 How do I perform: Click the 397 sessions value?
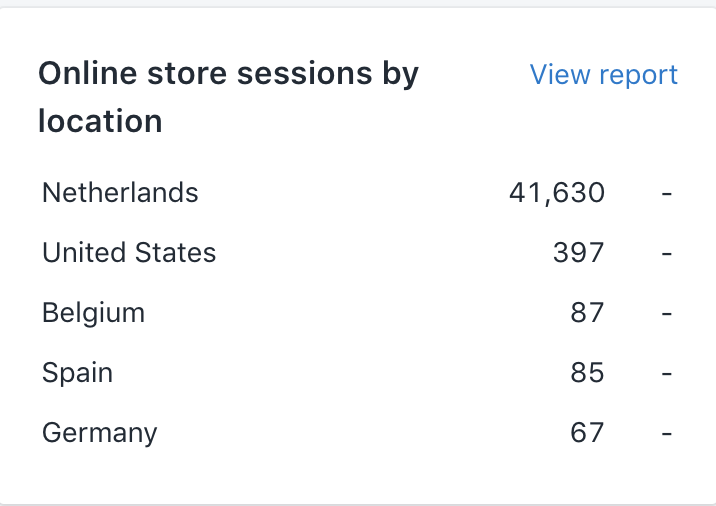(579, 253)
